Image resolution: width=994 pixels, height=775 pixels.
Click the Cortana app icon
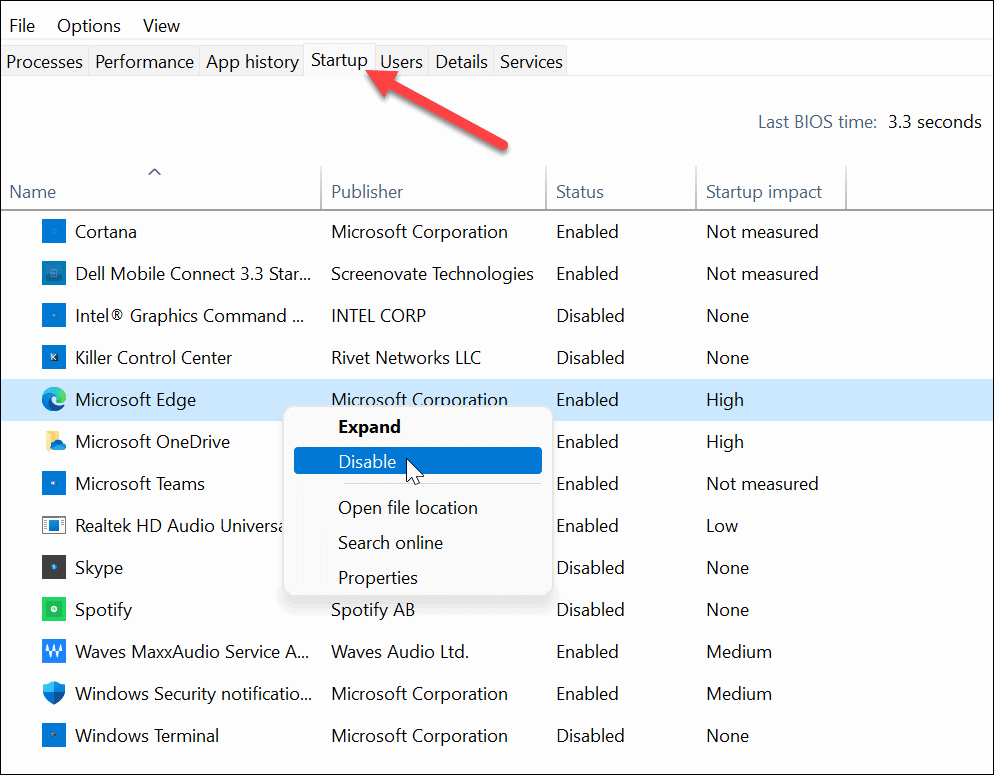click(x=53, y=231)
